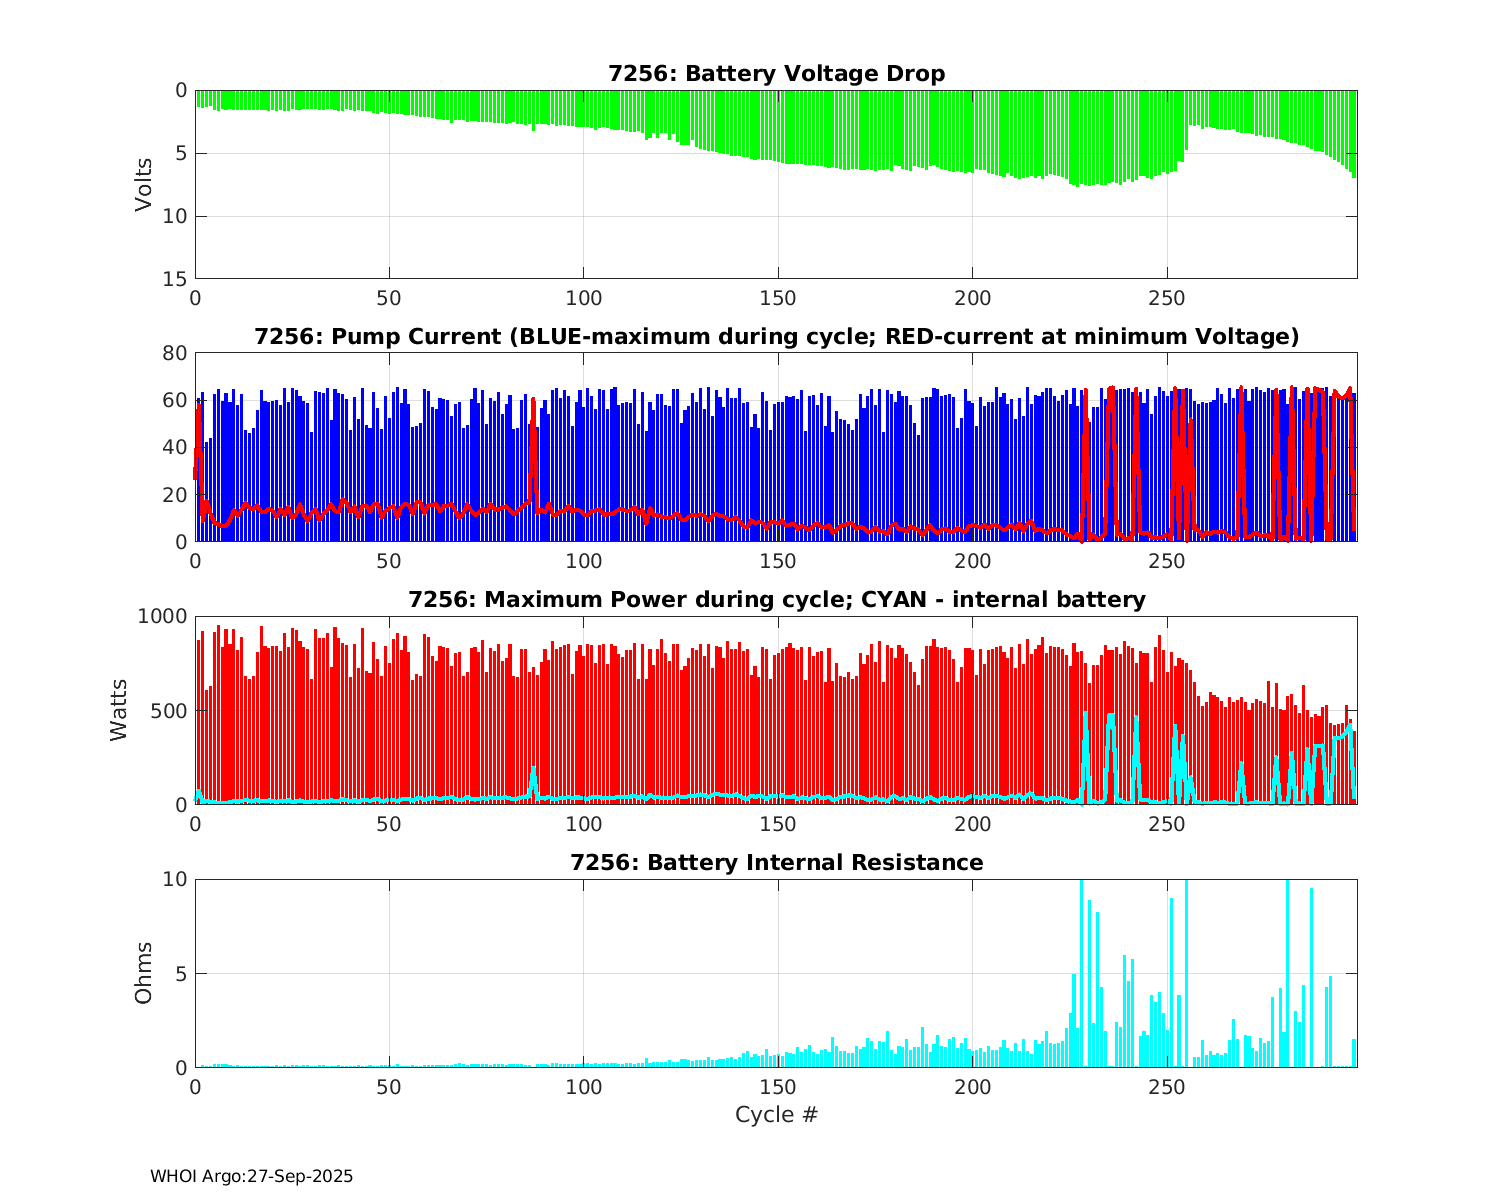The height and width of the screenshot is (1200, 1500).
Task: Click the Watts y-axis label
Action: coord(119,710)
